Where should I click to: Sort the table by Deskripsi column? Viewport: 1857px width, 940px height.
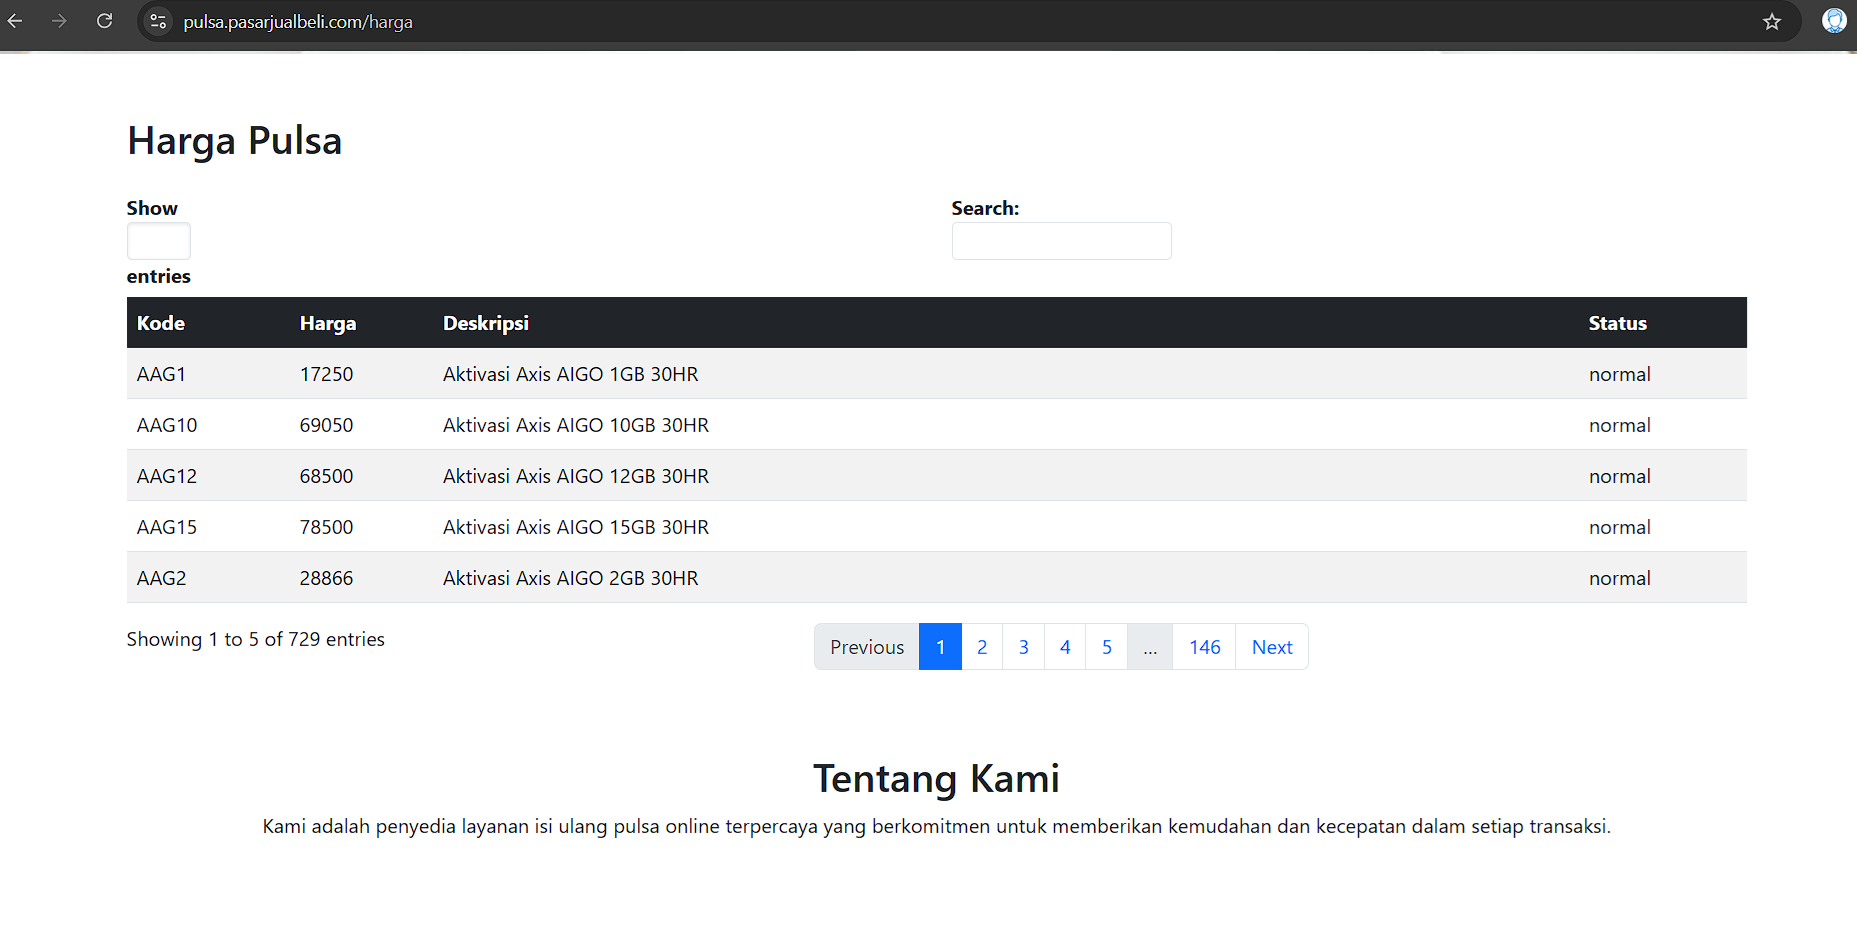click(486, 323)
